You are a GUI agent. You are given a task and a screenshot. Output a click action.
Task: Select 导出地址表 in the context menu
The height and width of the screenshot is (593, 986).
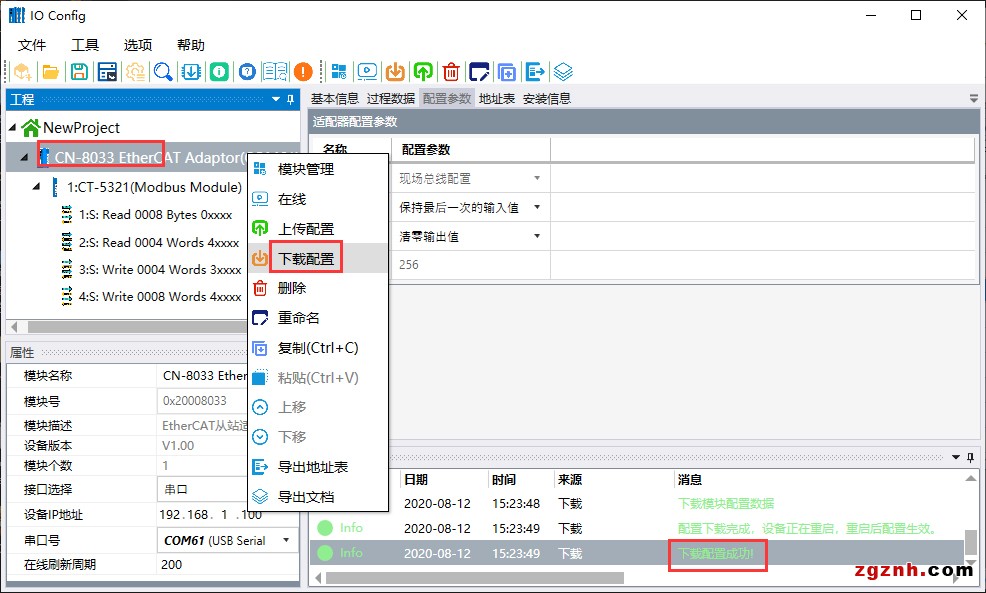click(312, 467)
